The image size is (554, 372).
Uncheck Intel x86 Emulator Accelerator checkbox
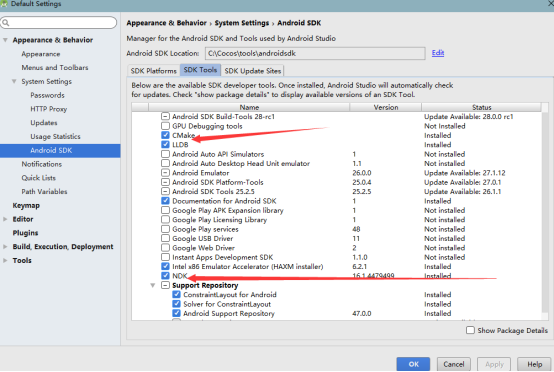click(x=165, y=266)
